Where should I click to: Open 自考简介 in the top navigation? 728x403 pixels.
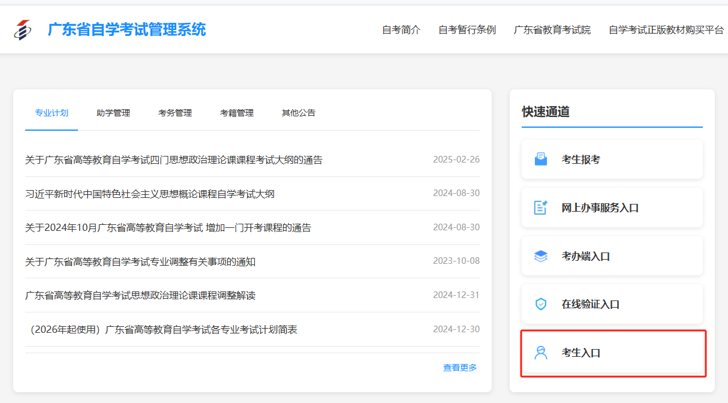coord(401,30)
